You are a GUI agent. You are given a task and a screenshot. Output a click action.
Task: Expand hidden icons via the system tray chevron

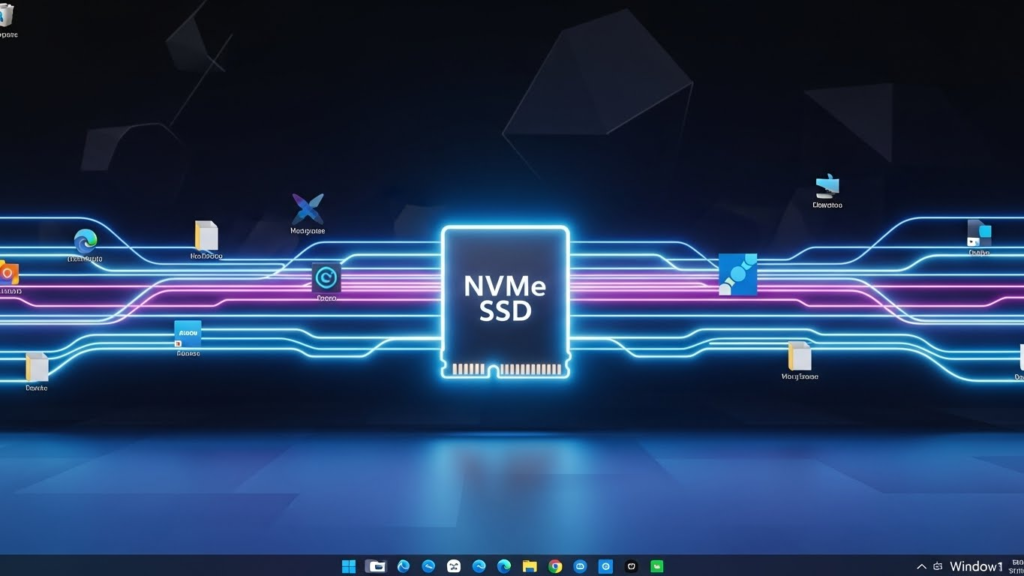click(920, 565)
